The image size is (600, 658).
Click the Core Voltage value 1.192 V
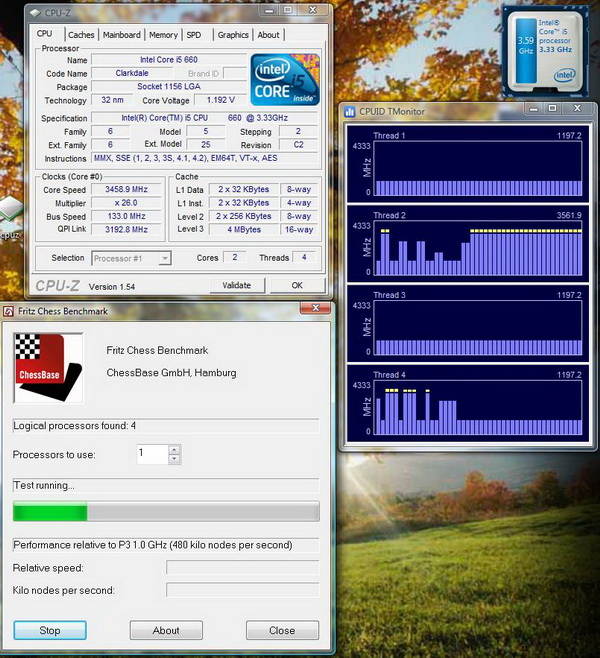(220, 100)
